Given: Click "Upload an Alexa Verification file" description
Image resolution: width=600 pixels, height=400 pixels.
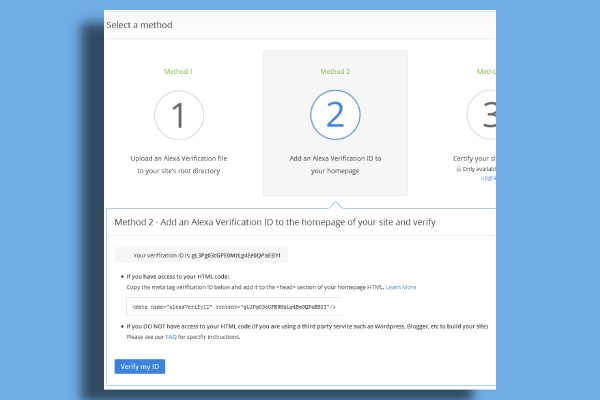Looking at the screenshot, I should pyautogui.click(x=178, y=159).
